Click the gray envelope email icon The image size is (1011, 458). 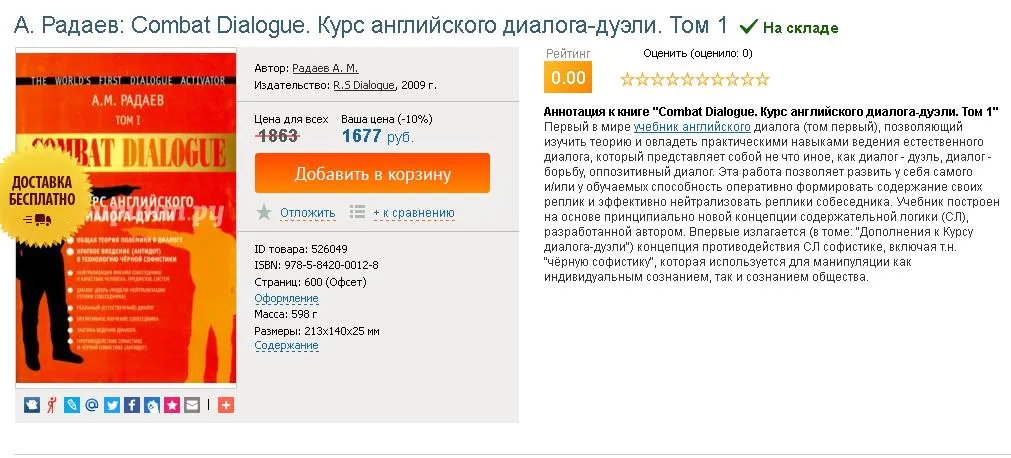coord(192,405)
